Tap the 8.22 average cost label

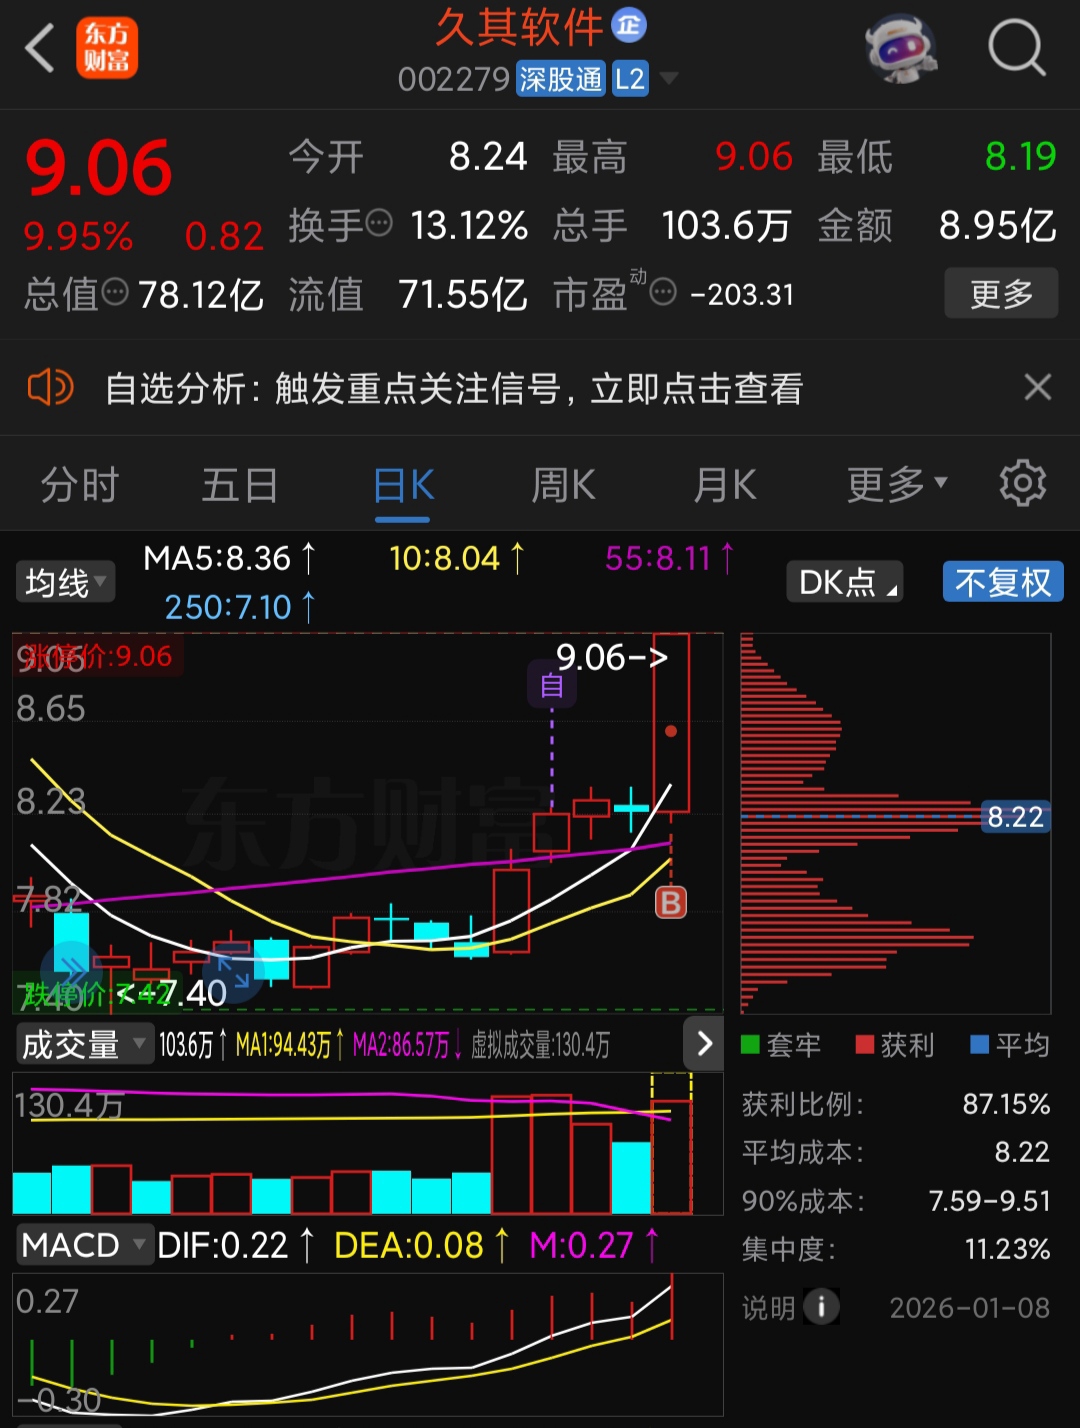click(1015, 817)
